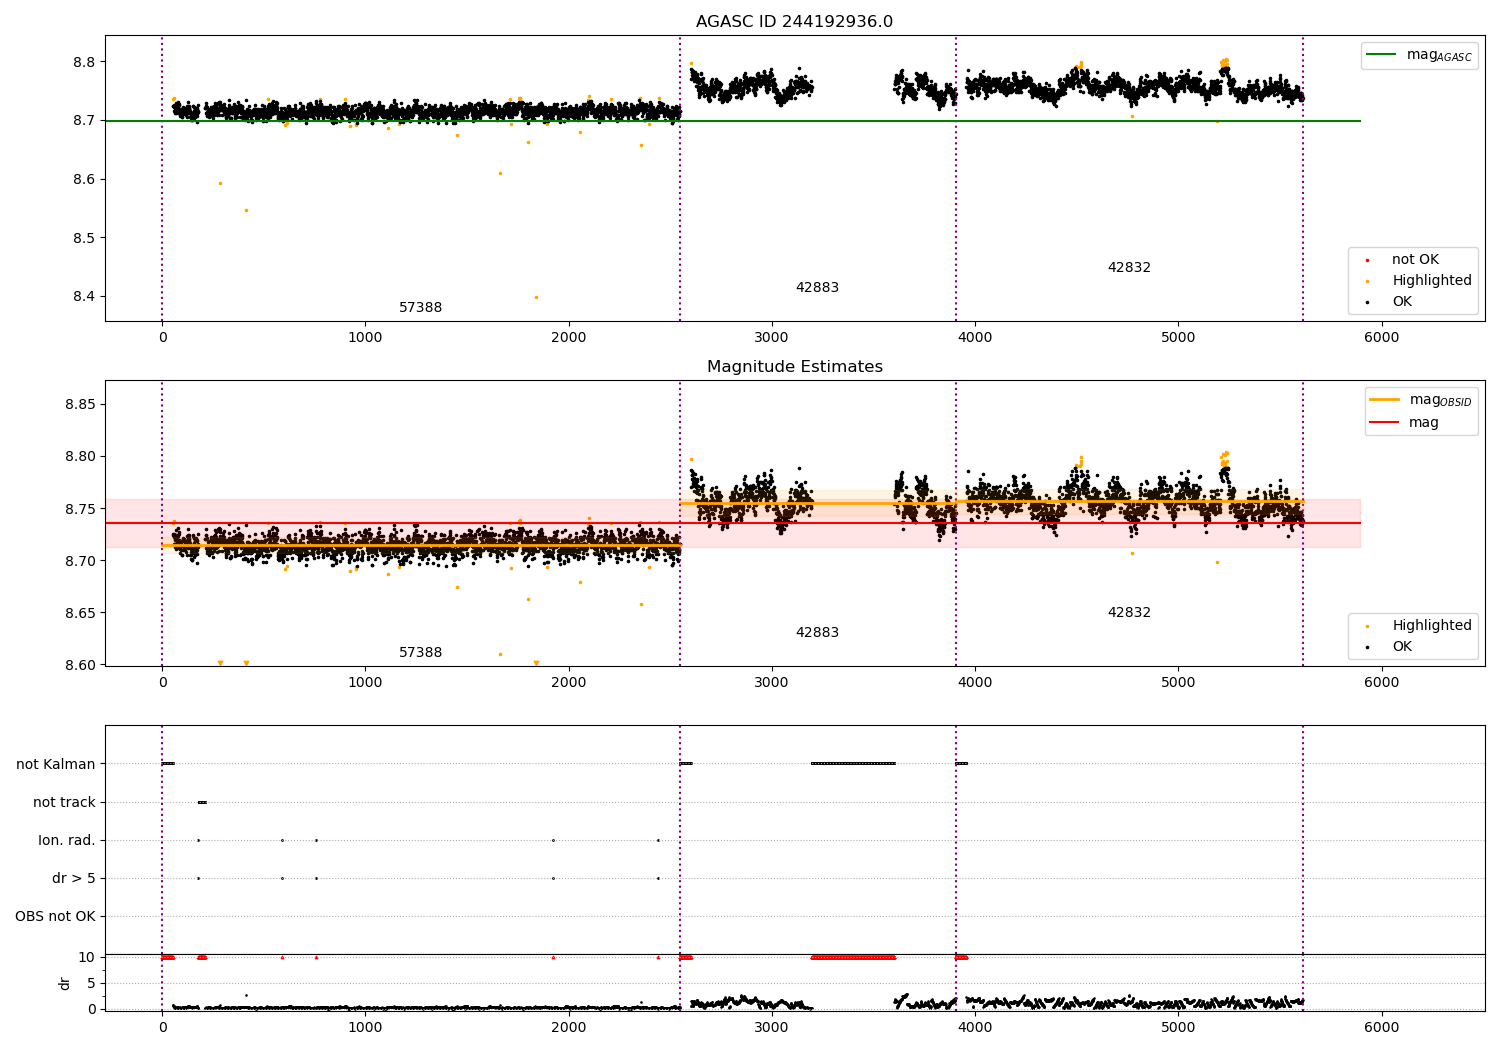Image resolution: width=1500 pixels, height=1050 pixels.
Task: Click the orange outlier point near 8.4 in the top plot
Action: (536, 297)
